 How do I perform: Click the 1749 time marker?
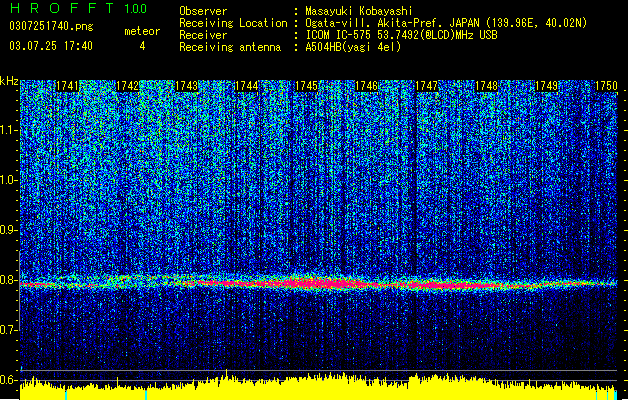tap(546, 86)
